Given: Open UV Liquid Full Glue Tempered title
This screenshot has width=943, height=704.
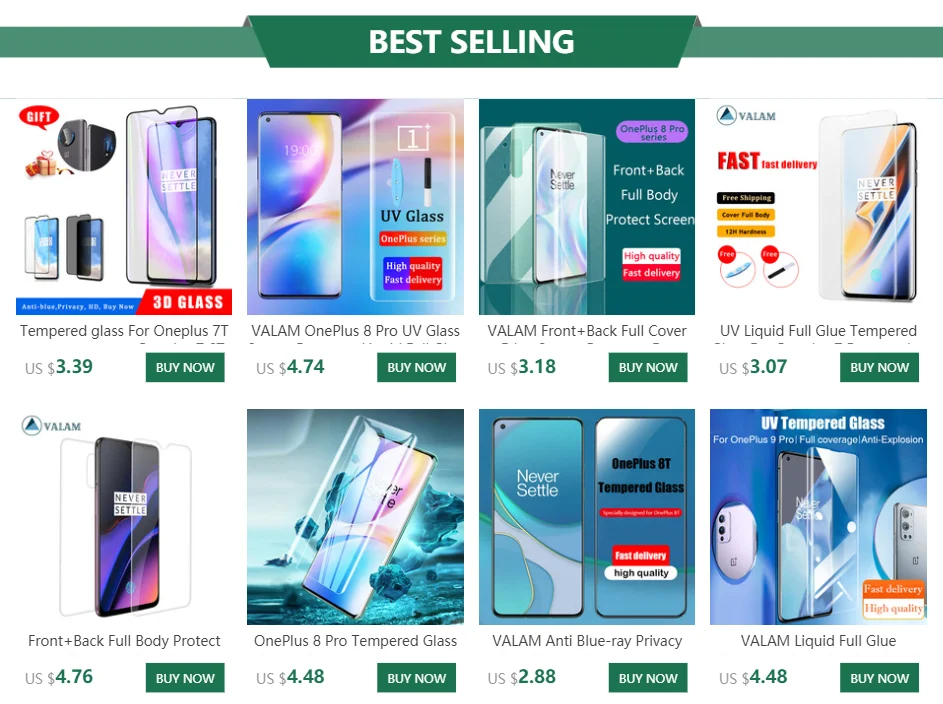Looking at the screenshot, I should [819, 331].
